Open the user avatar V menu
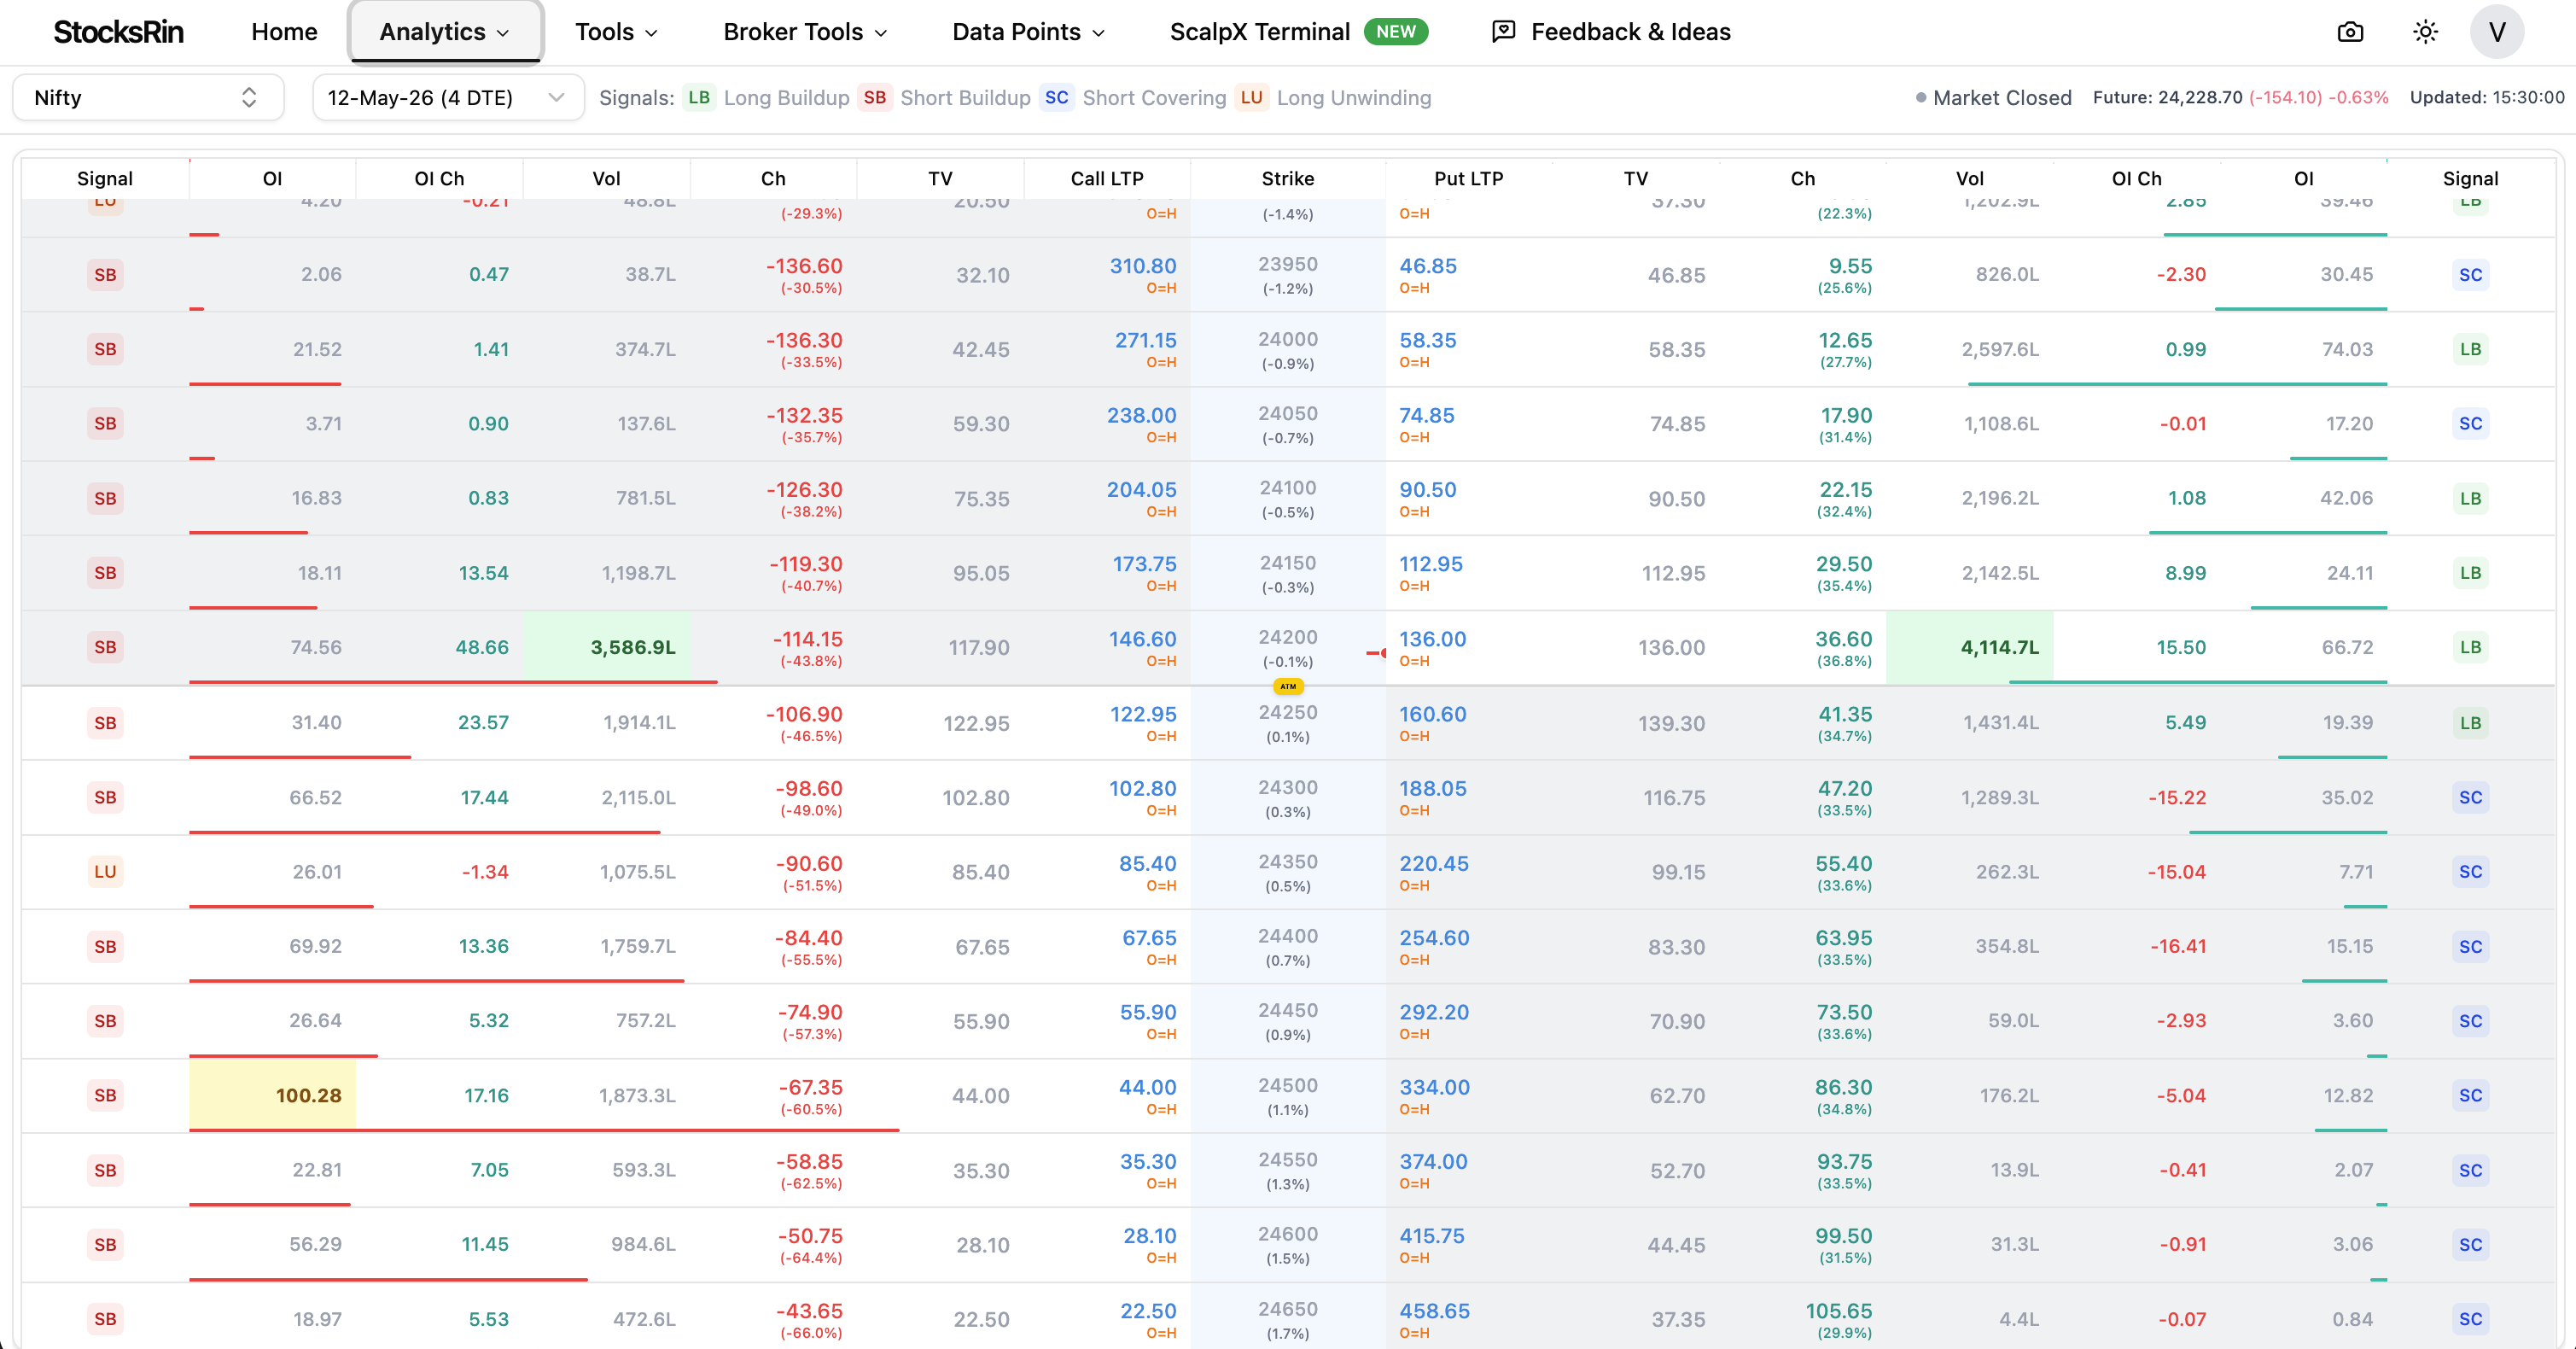Screen dimensions: 2576x1349 tap(2497, 32)
